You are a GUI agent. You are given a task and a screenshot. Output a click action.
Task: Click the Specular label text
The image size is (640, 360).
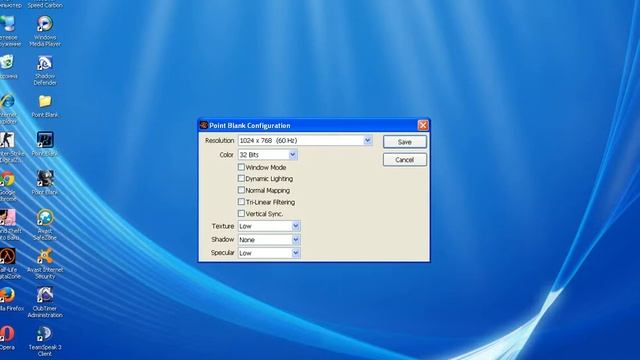pos(222,253)
